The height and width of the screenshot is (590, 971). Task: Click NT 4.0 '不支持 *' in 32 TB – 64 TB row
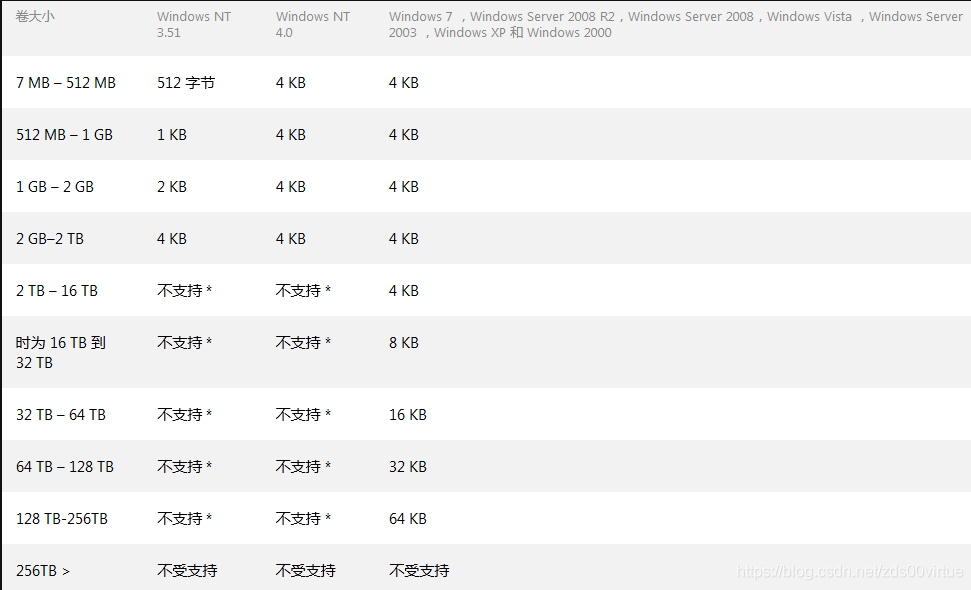pyautogui.click(x=303, y=414)
